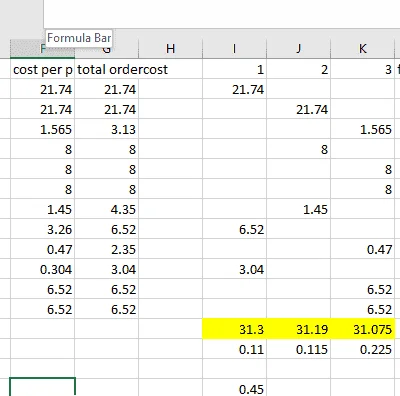Select the 4.35 cell in column G
The height and width of the screenshot is (396, 400).
[106, 209]
